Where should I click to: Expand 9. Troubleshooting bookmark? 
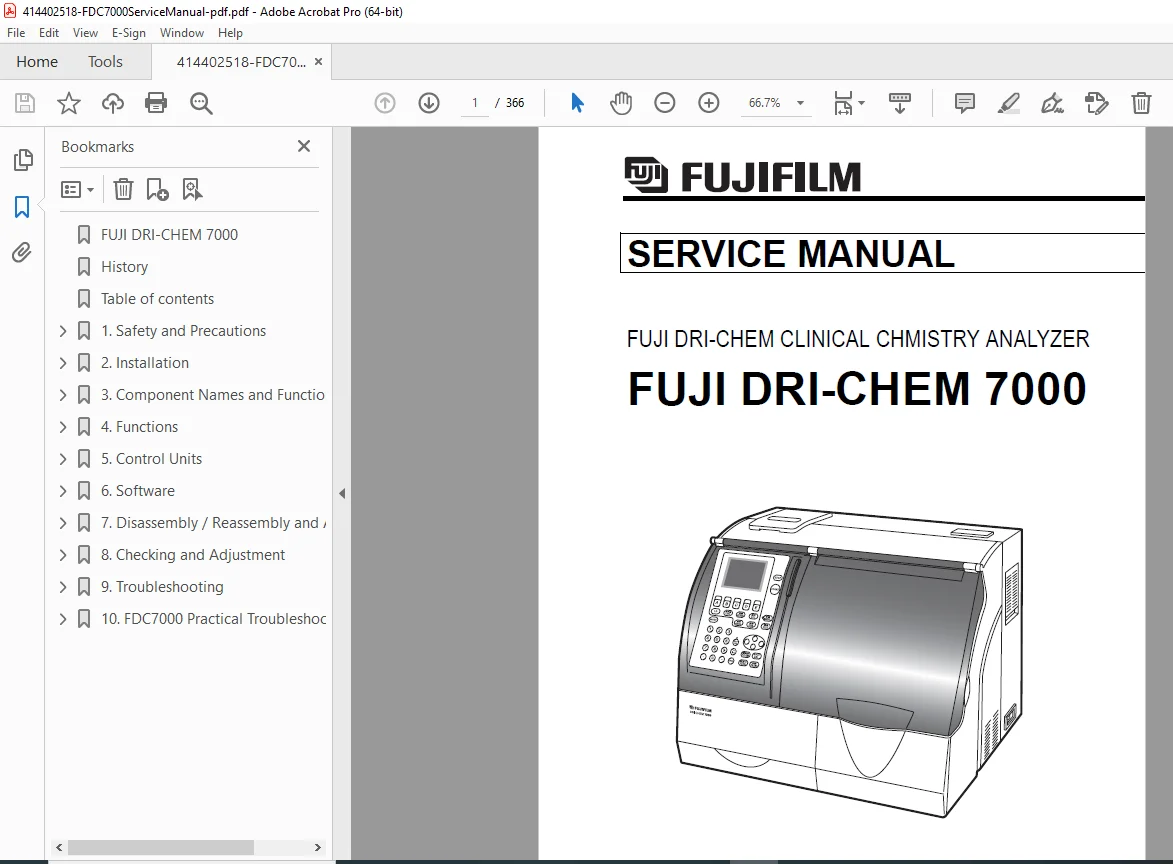(x=63, y=586)
